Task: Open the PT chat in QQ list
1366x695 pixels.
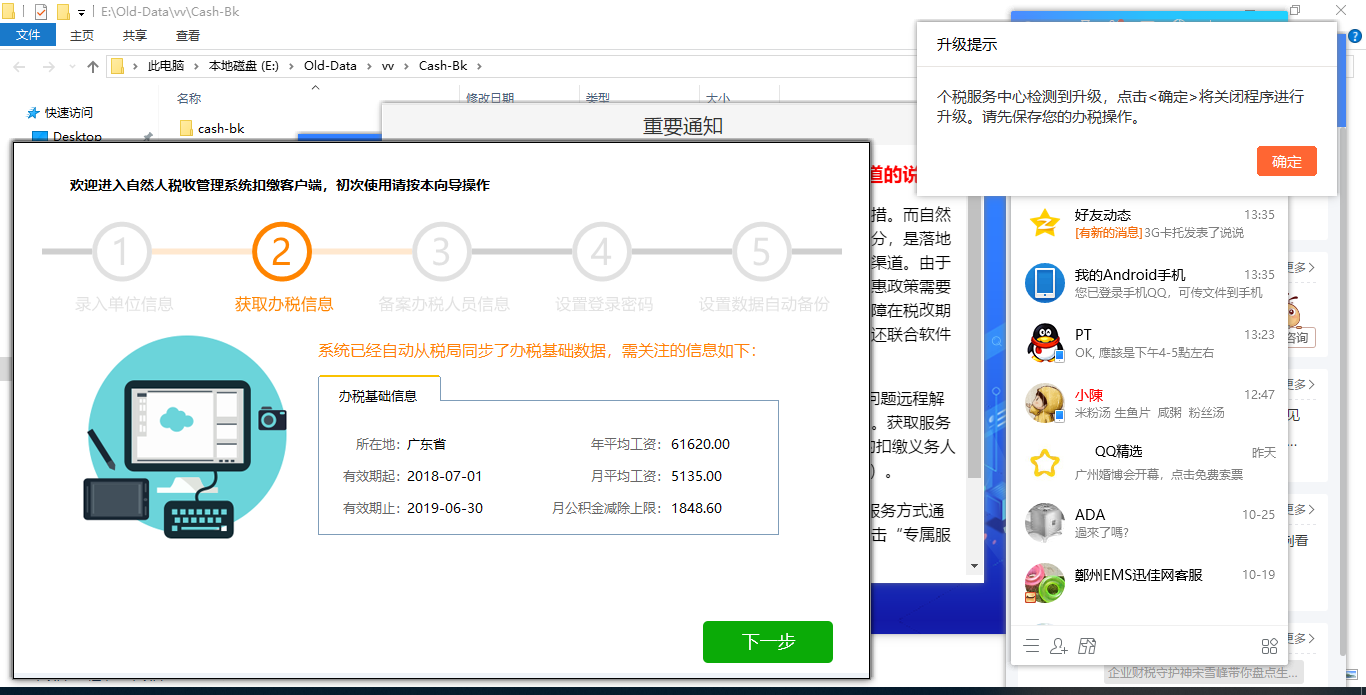Action: [x=1149, y=343]
